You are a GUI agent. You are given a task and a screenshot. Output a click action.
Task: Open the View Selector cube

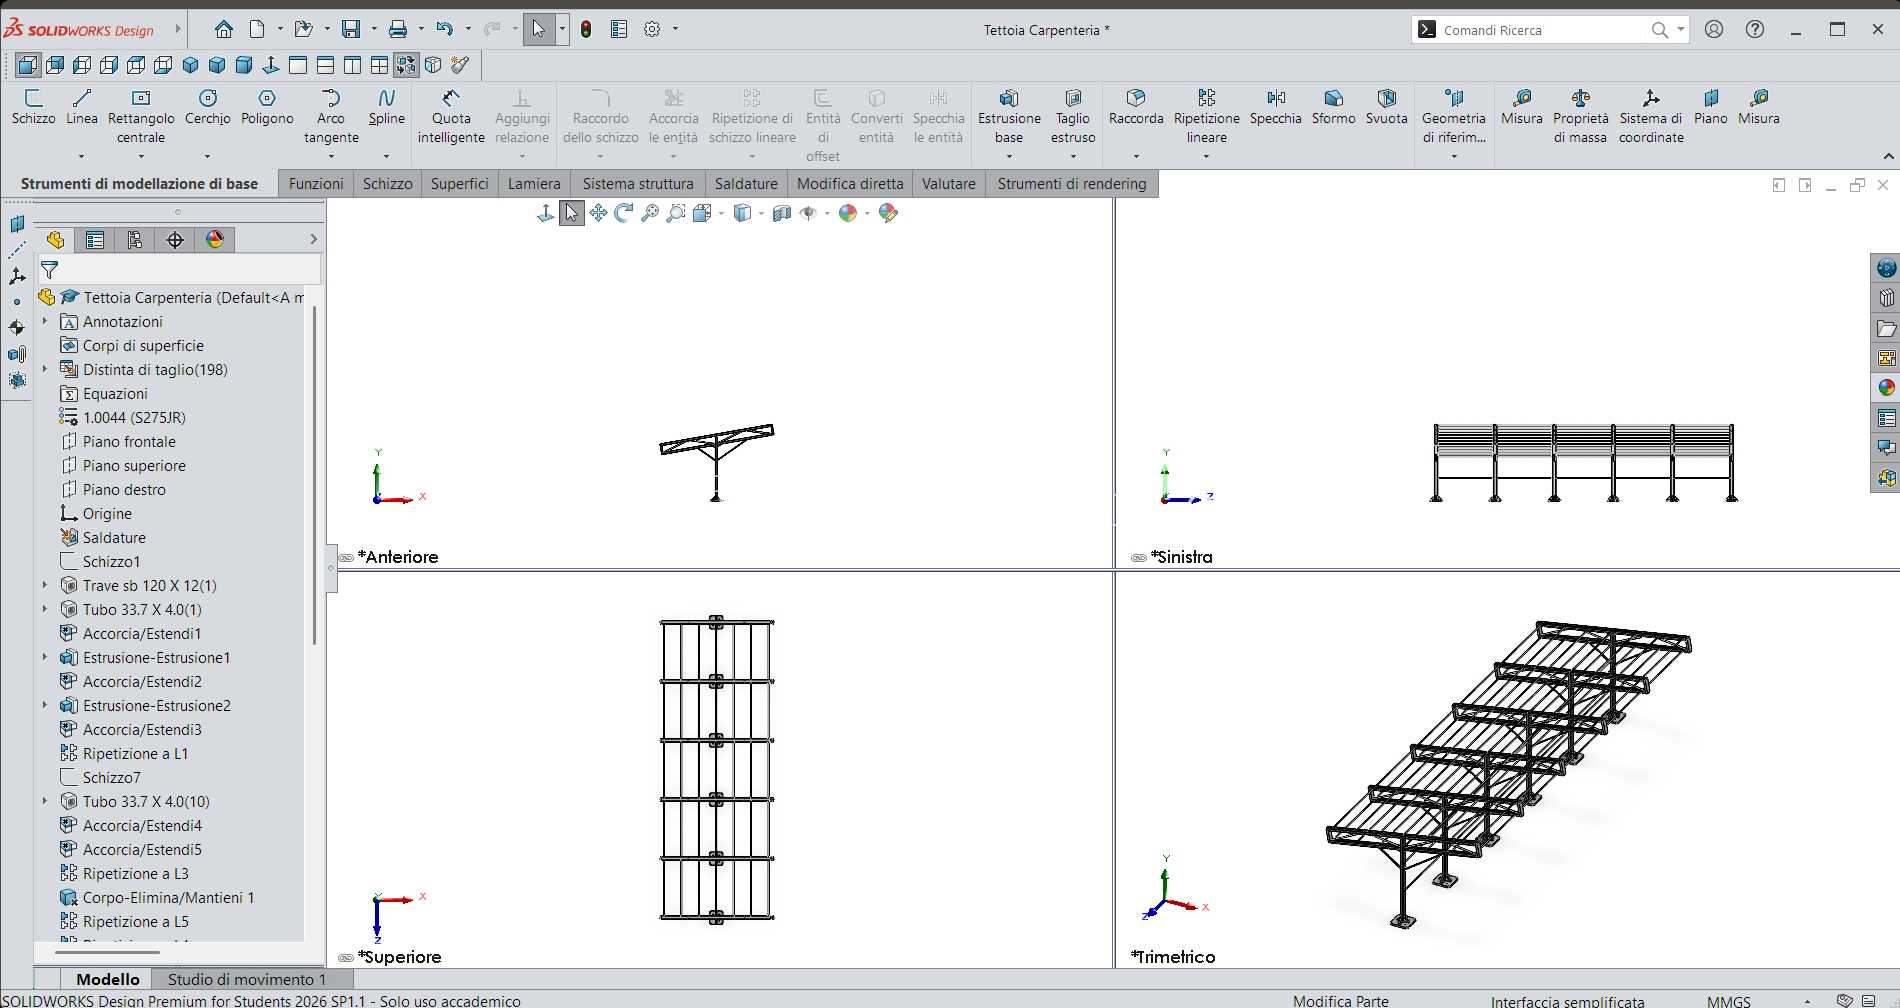pos(433,66)
